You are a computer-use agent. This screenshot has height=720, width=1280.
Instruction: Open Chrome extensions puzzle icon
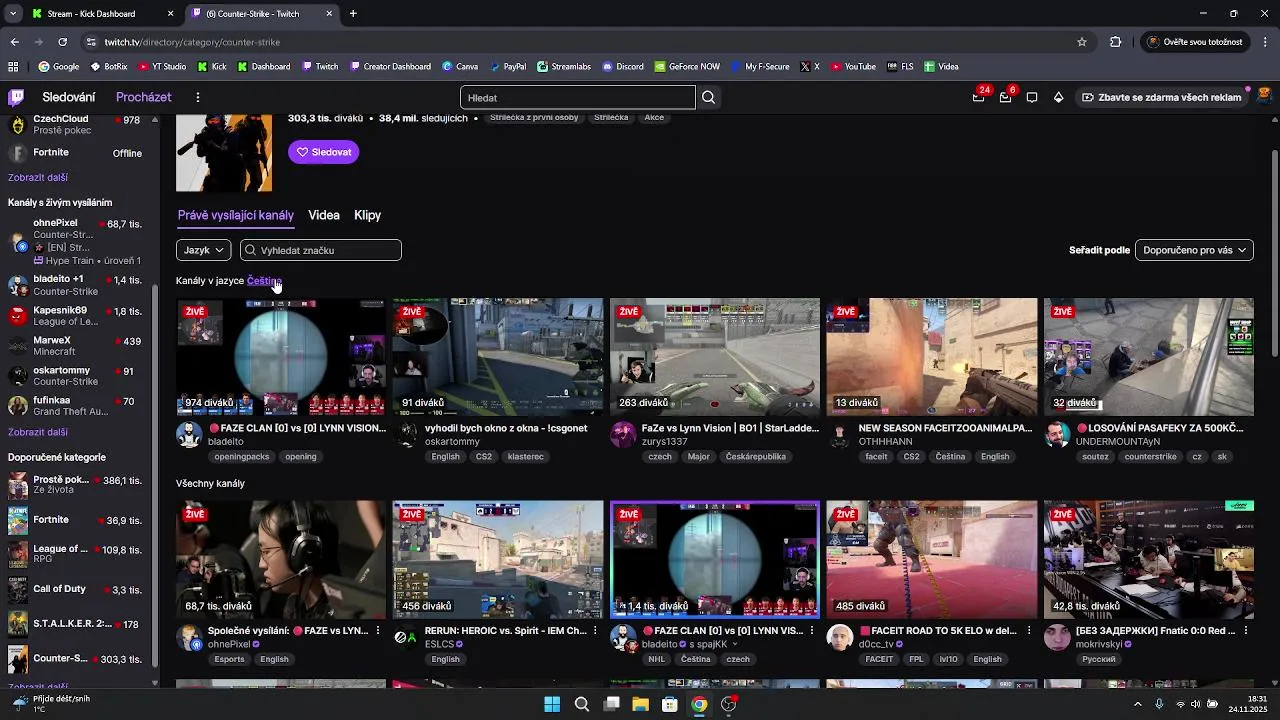[x=1116, y=42]
